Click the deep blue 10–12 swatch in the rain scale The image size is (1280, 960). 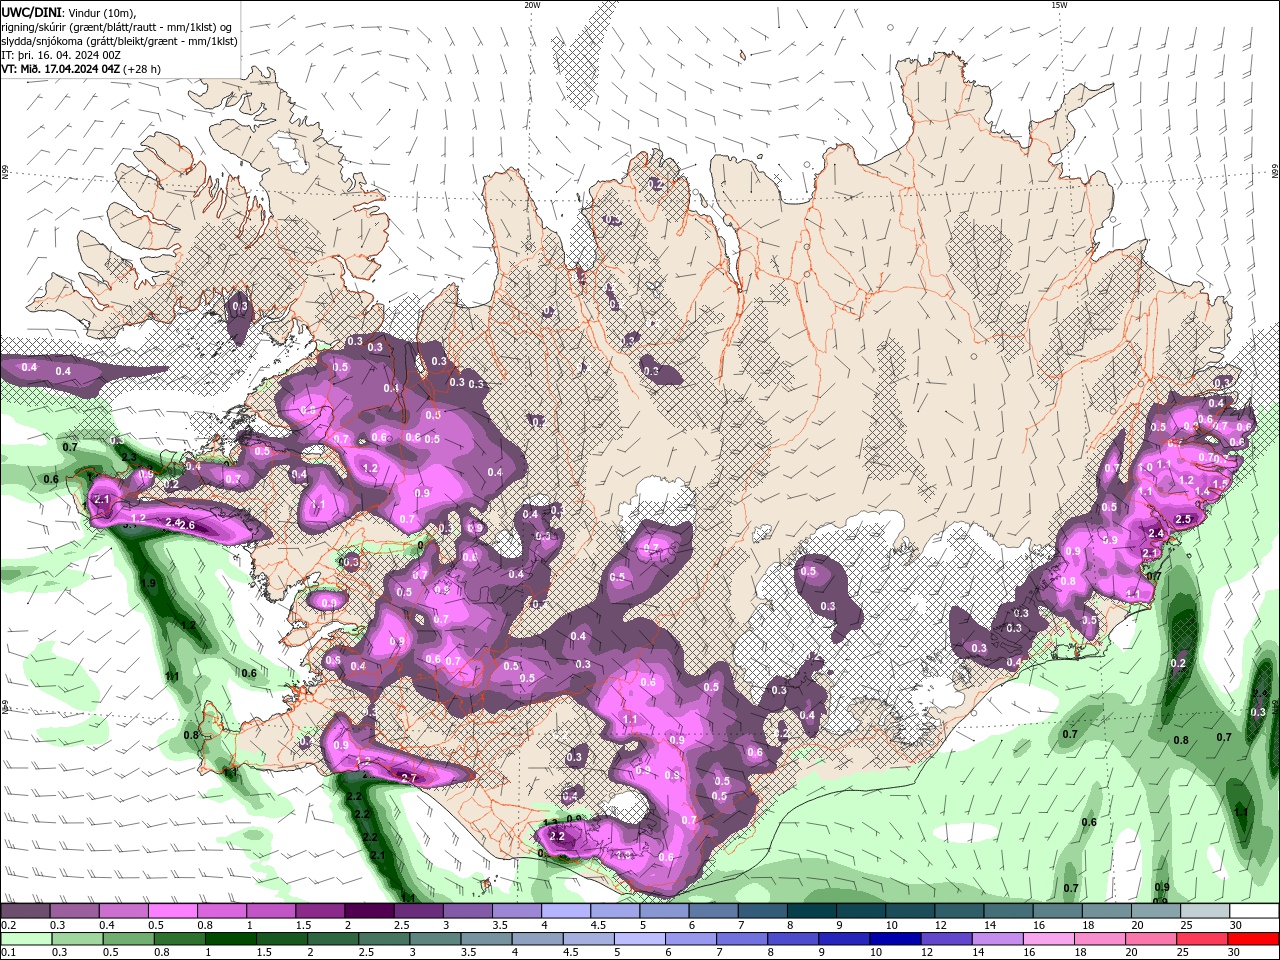(895, 939)
